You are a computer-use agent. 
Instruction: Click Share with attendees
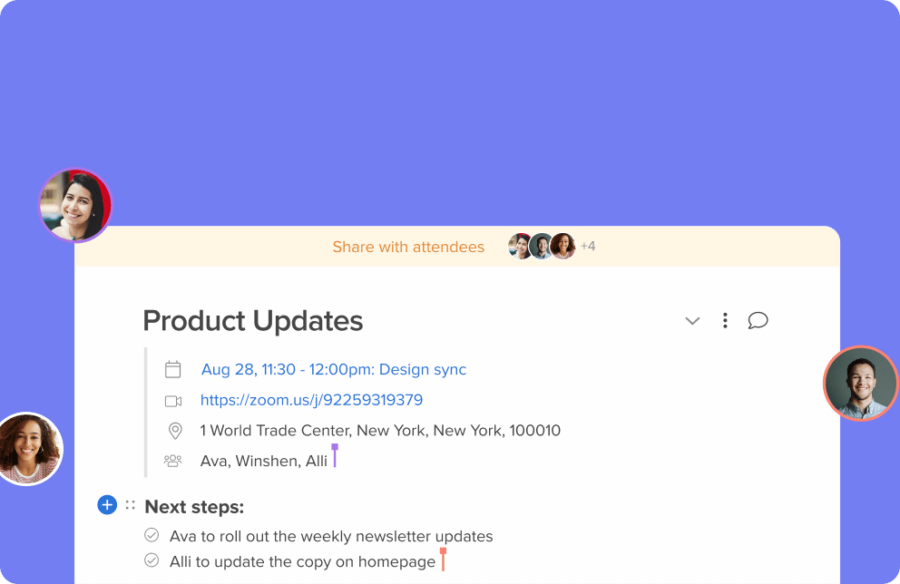pyautogui.click(x=408, y=247)
